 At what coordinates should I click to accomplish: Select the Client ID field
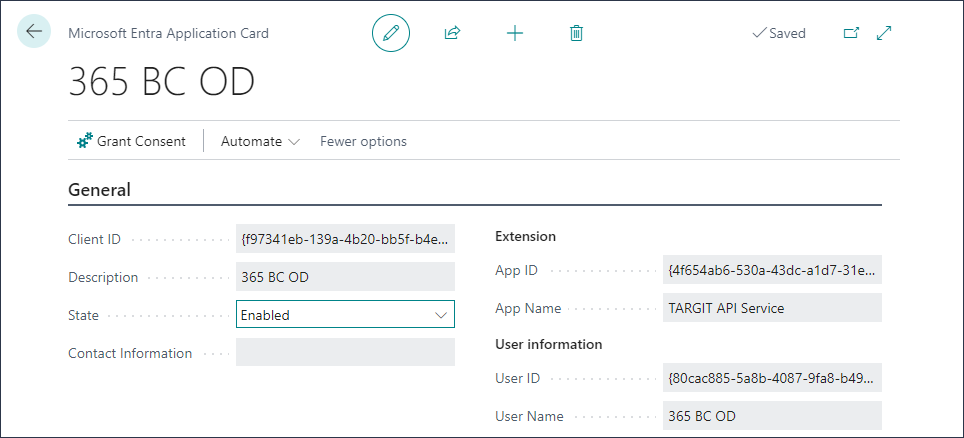346,239
